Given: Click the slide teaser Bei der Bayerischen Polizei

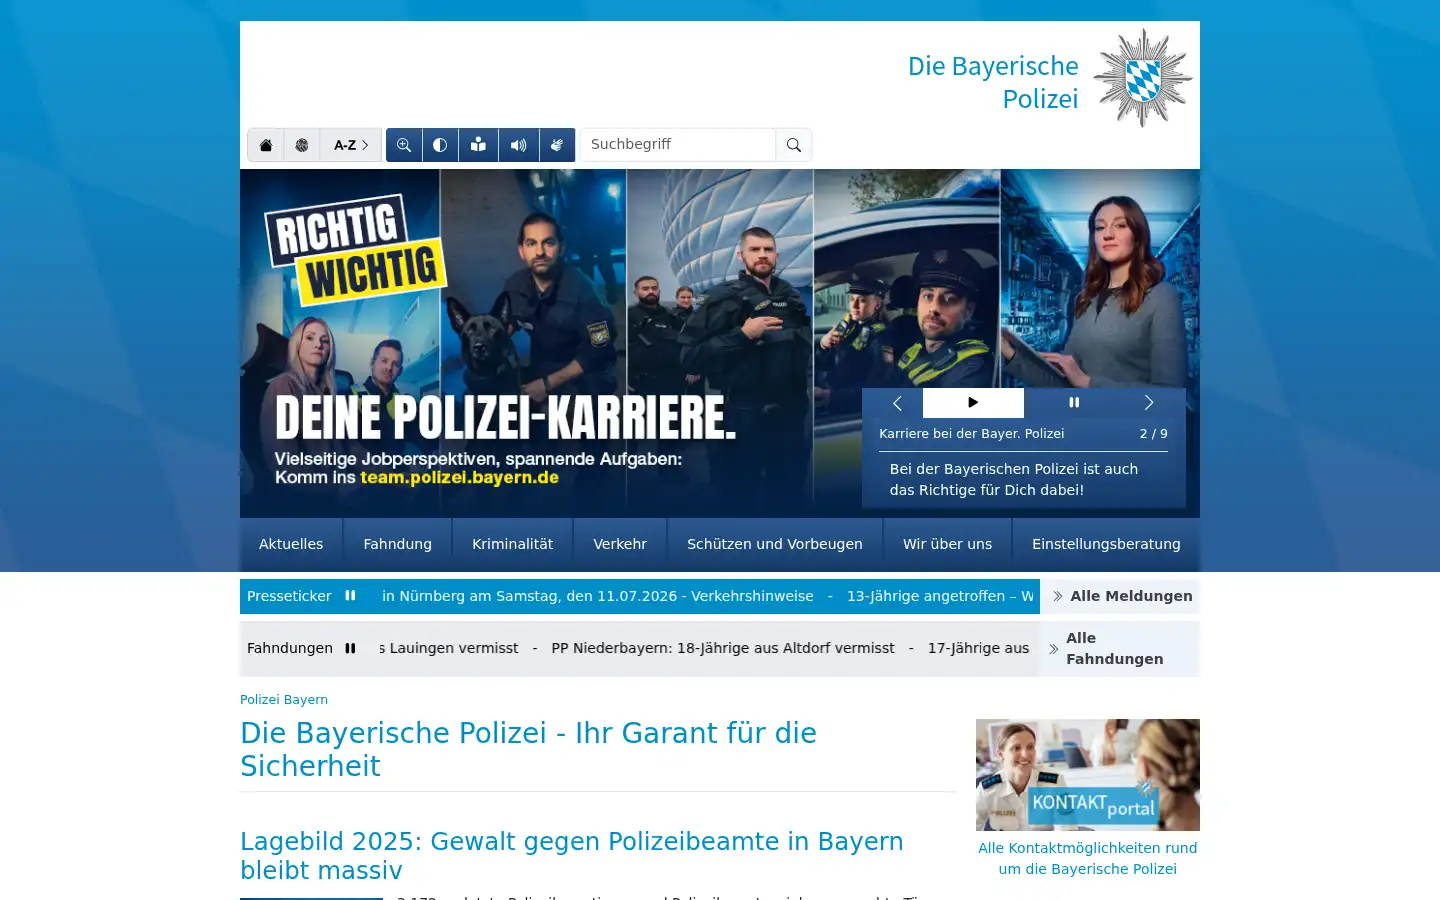Looking at the screenshot, I should click(x=1014, y=479).
